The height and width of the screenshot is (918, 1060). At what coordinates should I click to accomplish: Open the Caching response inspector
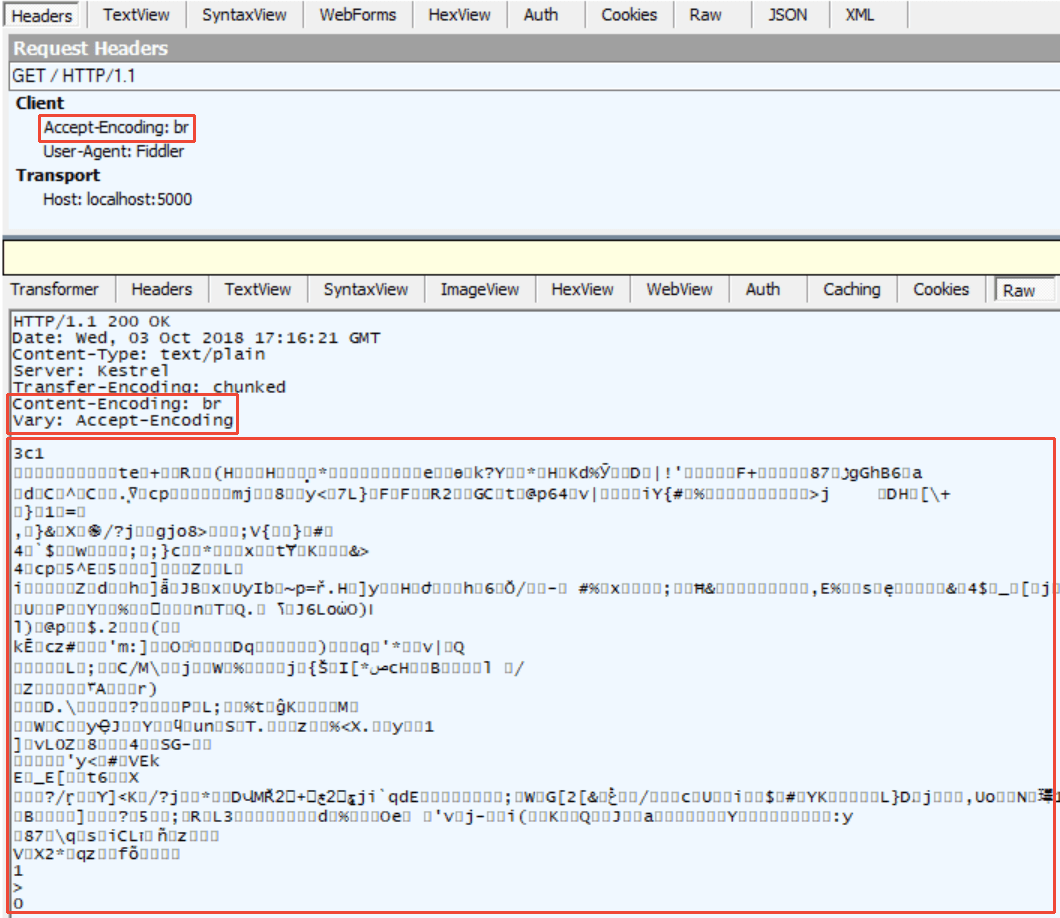[x=850, y=289]
